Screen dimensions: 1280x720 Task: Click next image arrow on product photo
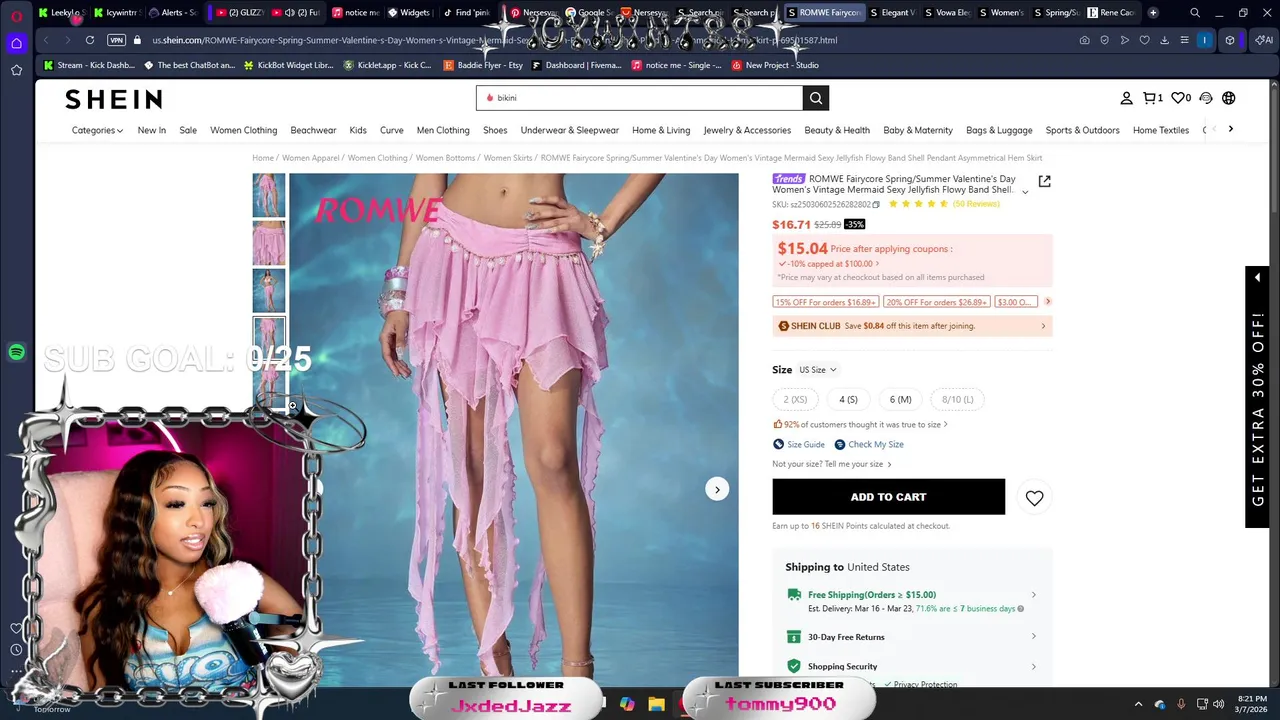point(717,489)
